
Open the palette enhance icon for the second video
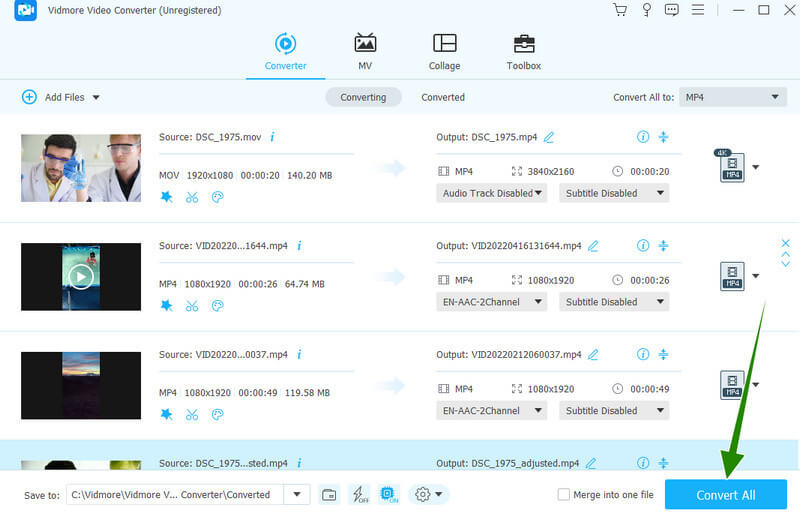(217, 306)
